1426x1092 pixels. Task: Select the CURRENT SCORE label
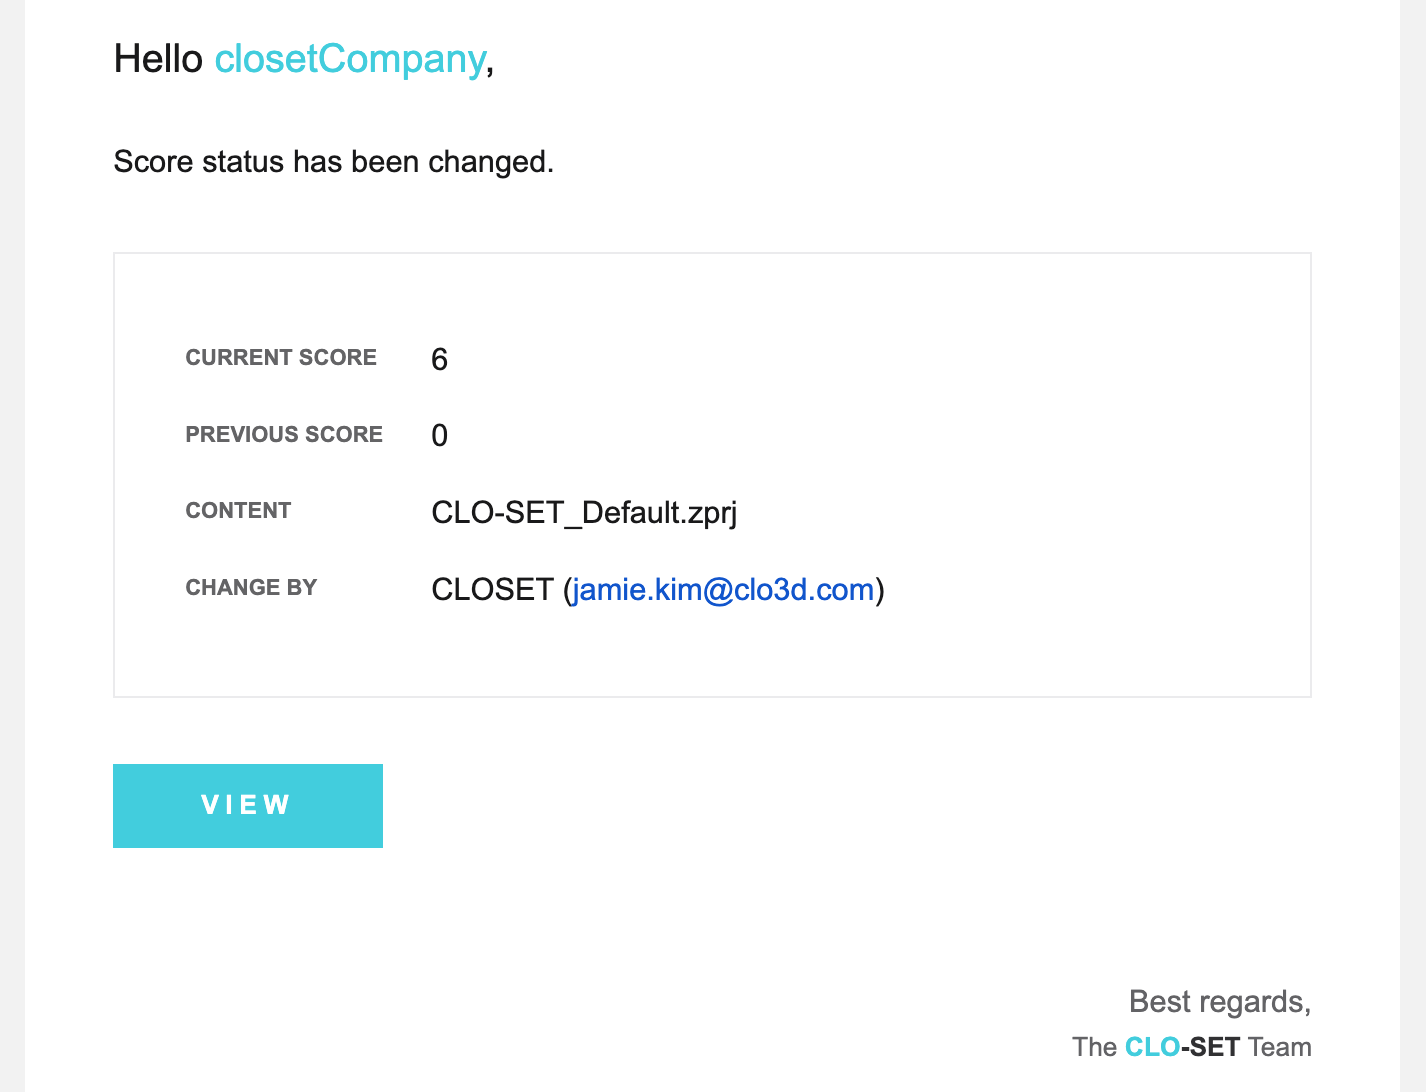point(281,358)
